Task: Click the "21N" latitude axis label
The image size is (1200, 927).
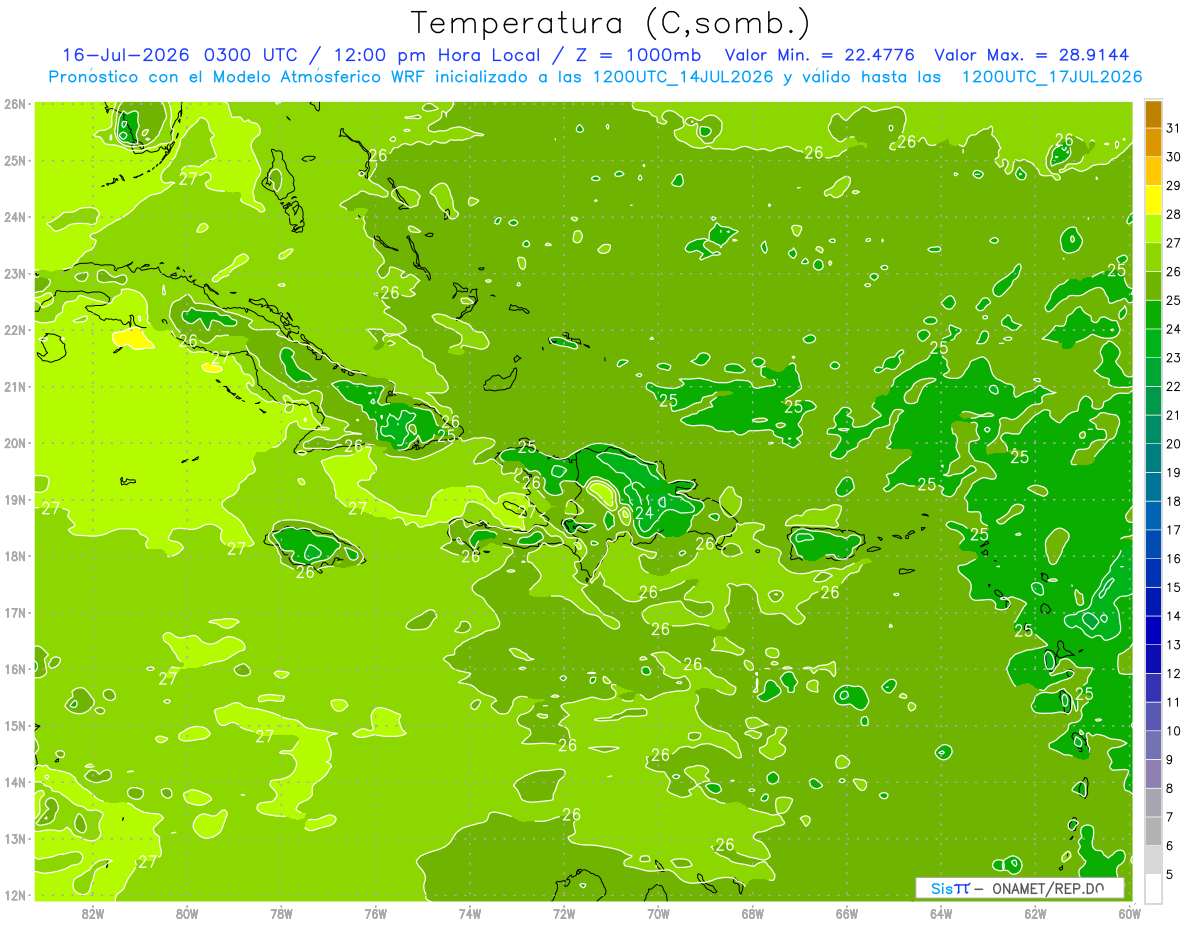Action: click(15, 386)
